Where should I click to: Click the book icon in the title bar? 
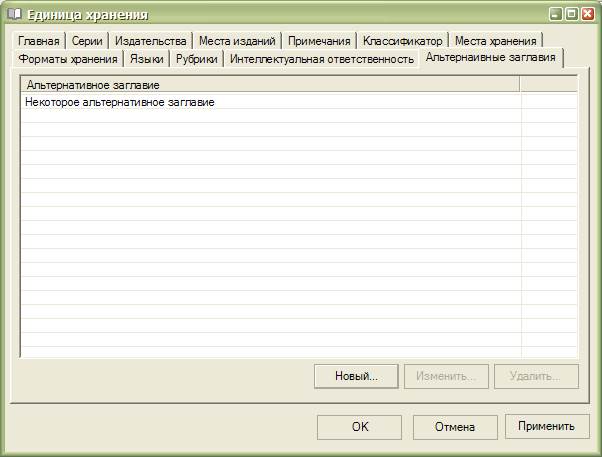coord(14,14)
